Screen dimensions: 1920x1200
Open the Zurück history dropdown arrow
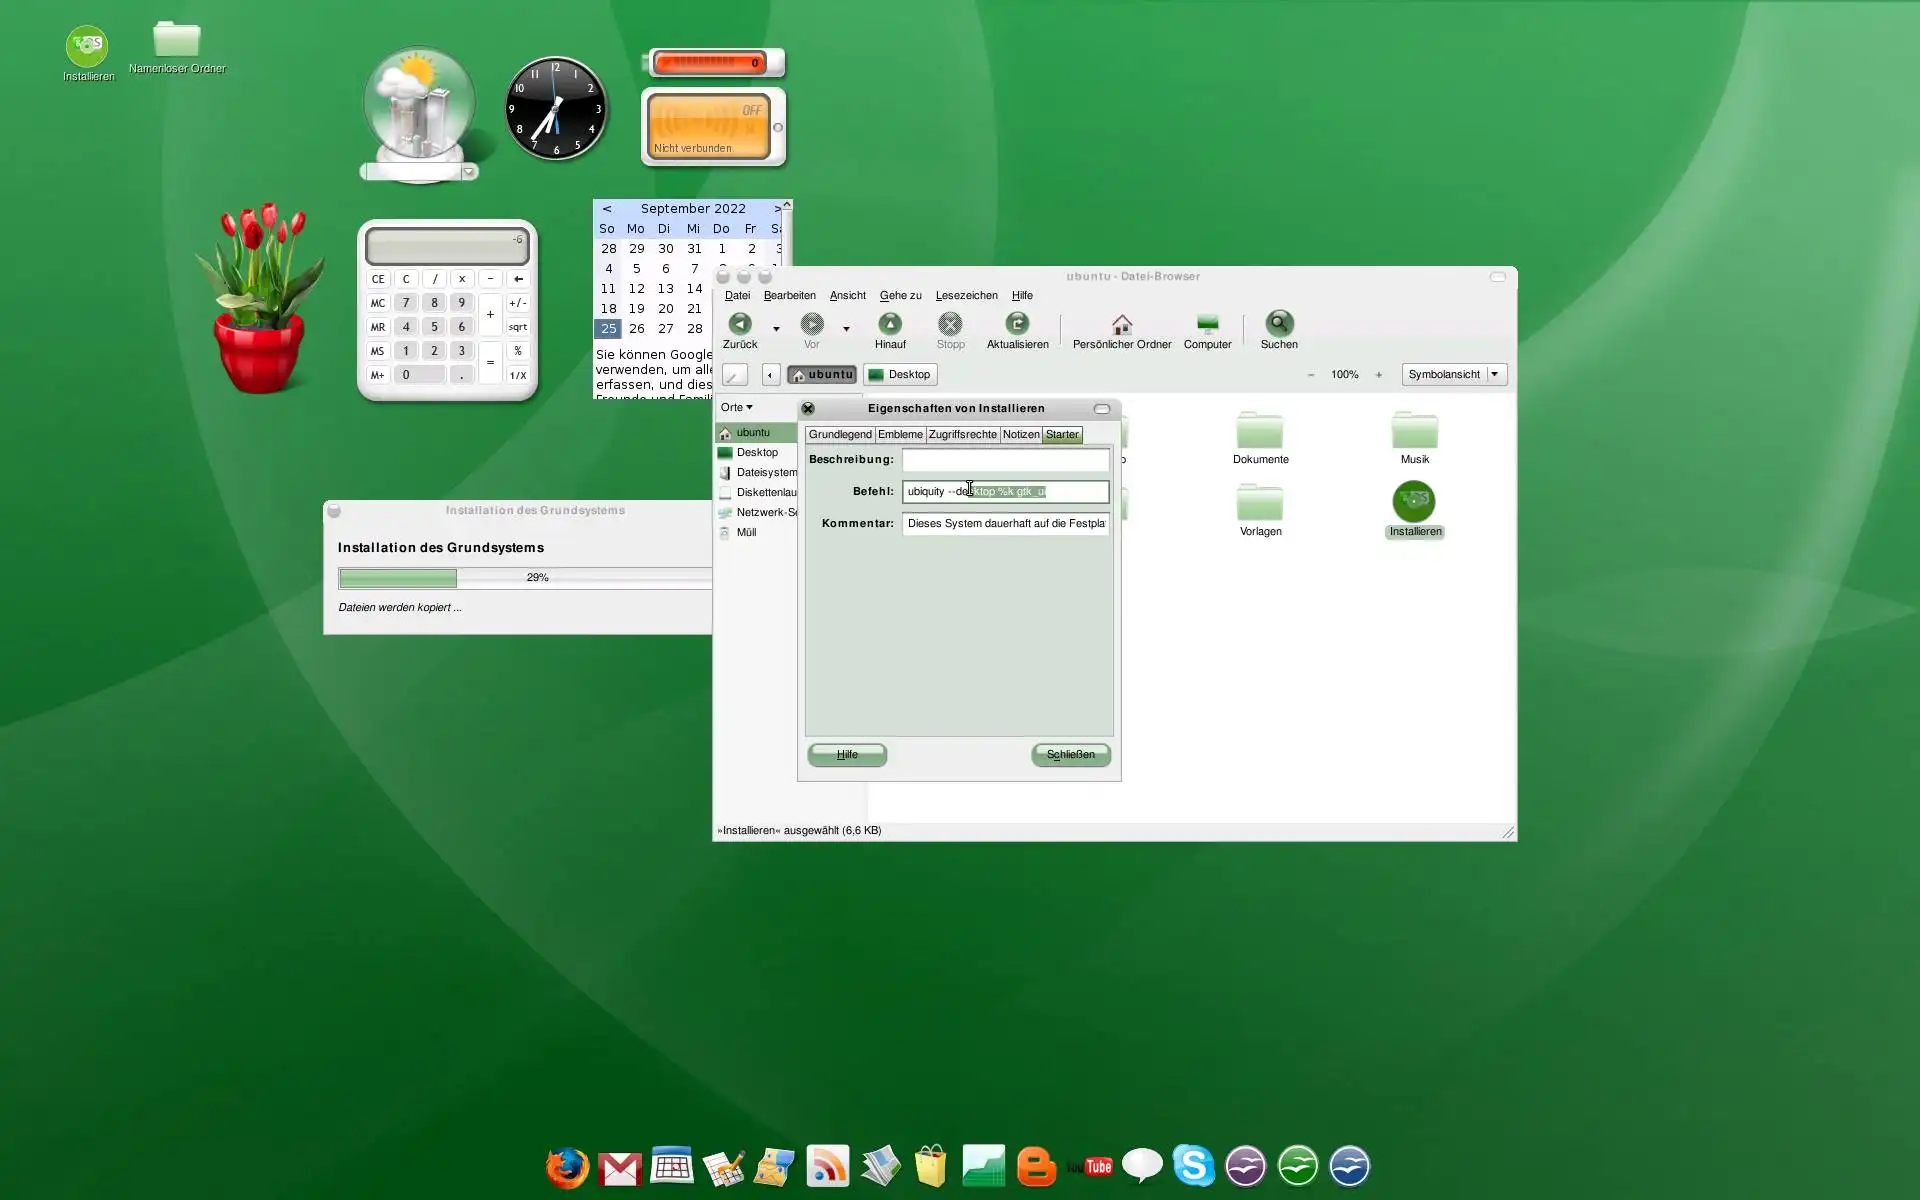(x=776, y=328)
